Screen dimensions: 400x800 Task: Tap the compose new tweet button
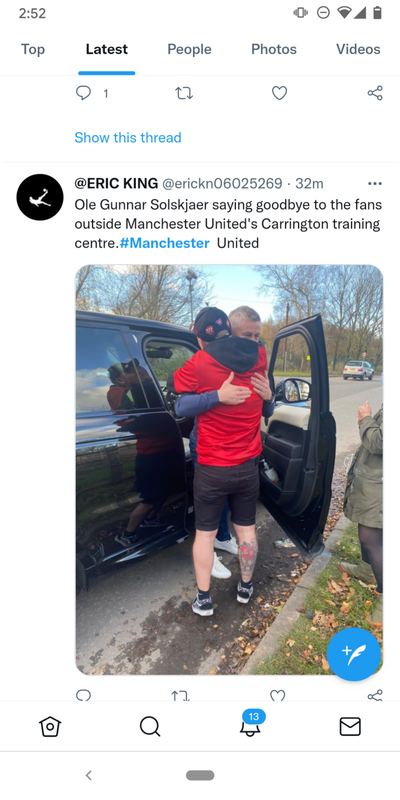(354, 654)
